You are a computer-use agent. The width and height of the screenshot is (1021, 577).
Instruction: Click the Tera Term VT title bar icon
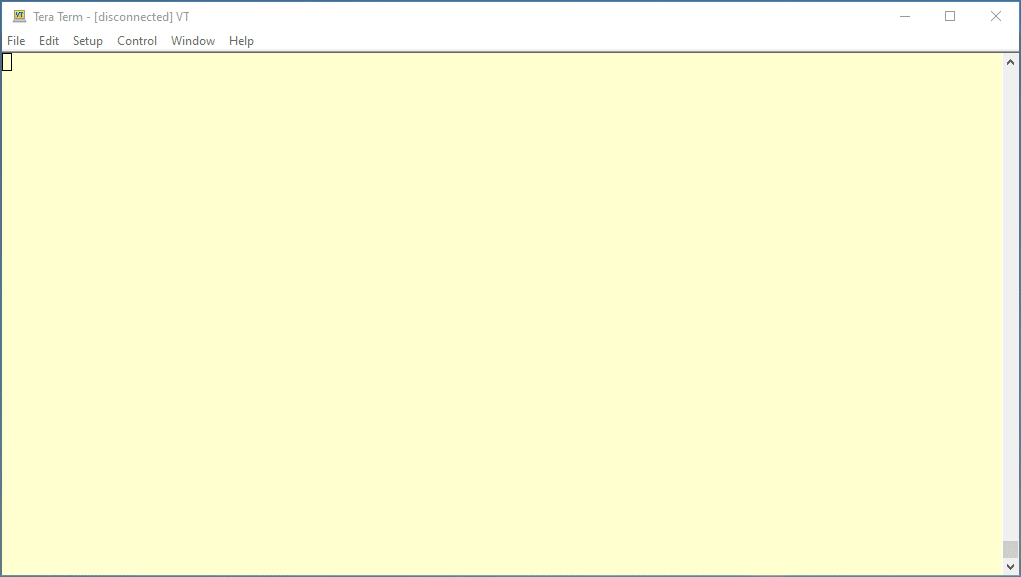20,16
